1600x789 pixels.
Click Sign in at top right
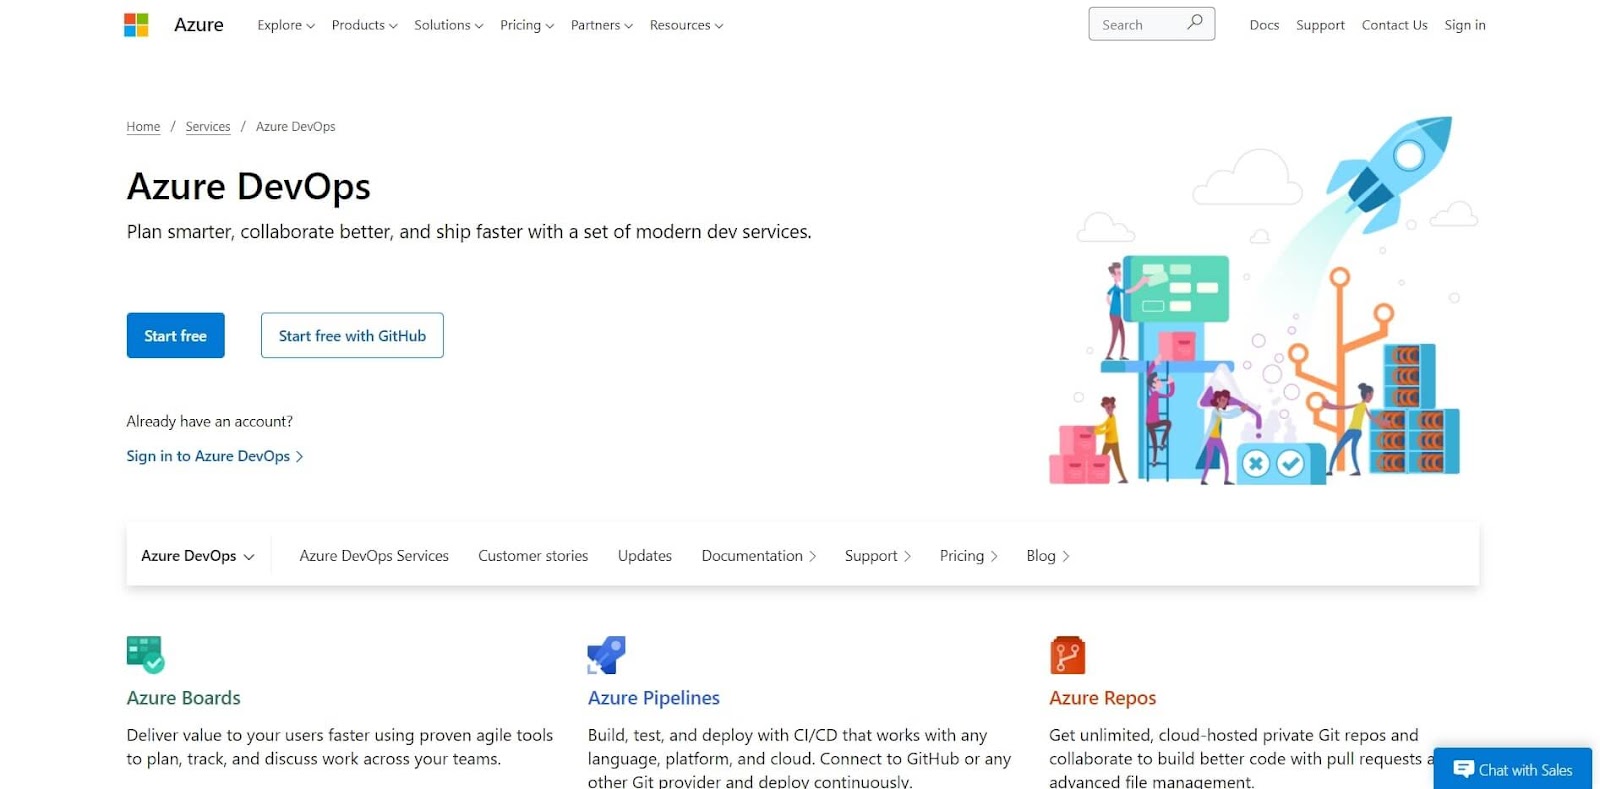tap(1465, 25)
